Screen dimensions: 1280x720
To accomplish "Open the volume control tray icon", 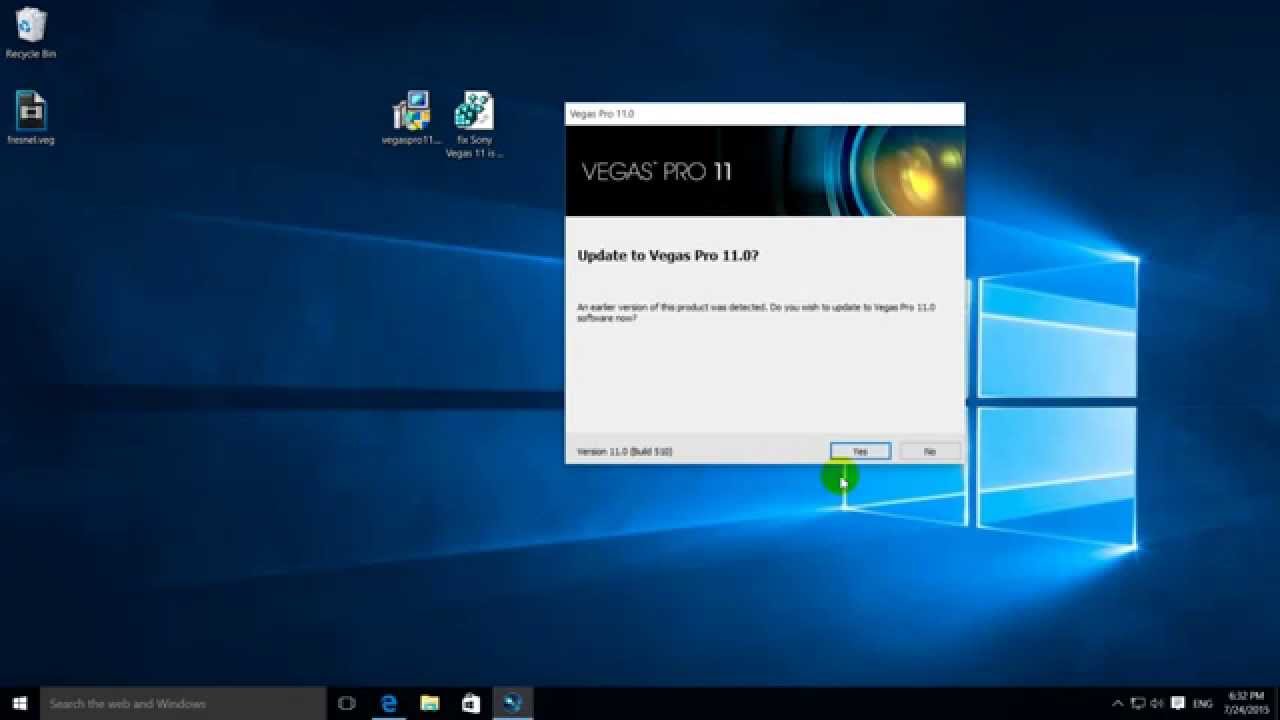I will tap(1157, 703).
